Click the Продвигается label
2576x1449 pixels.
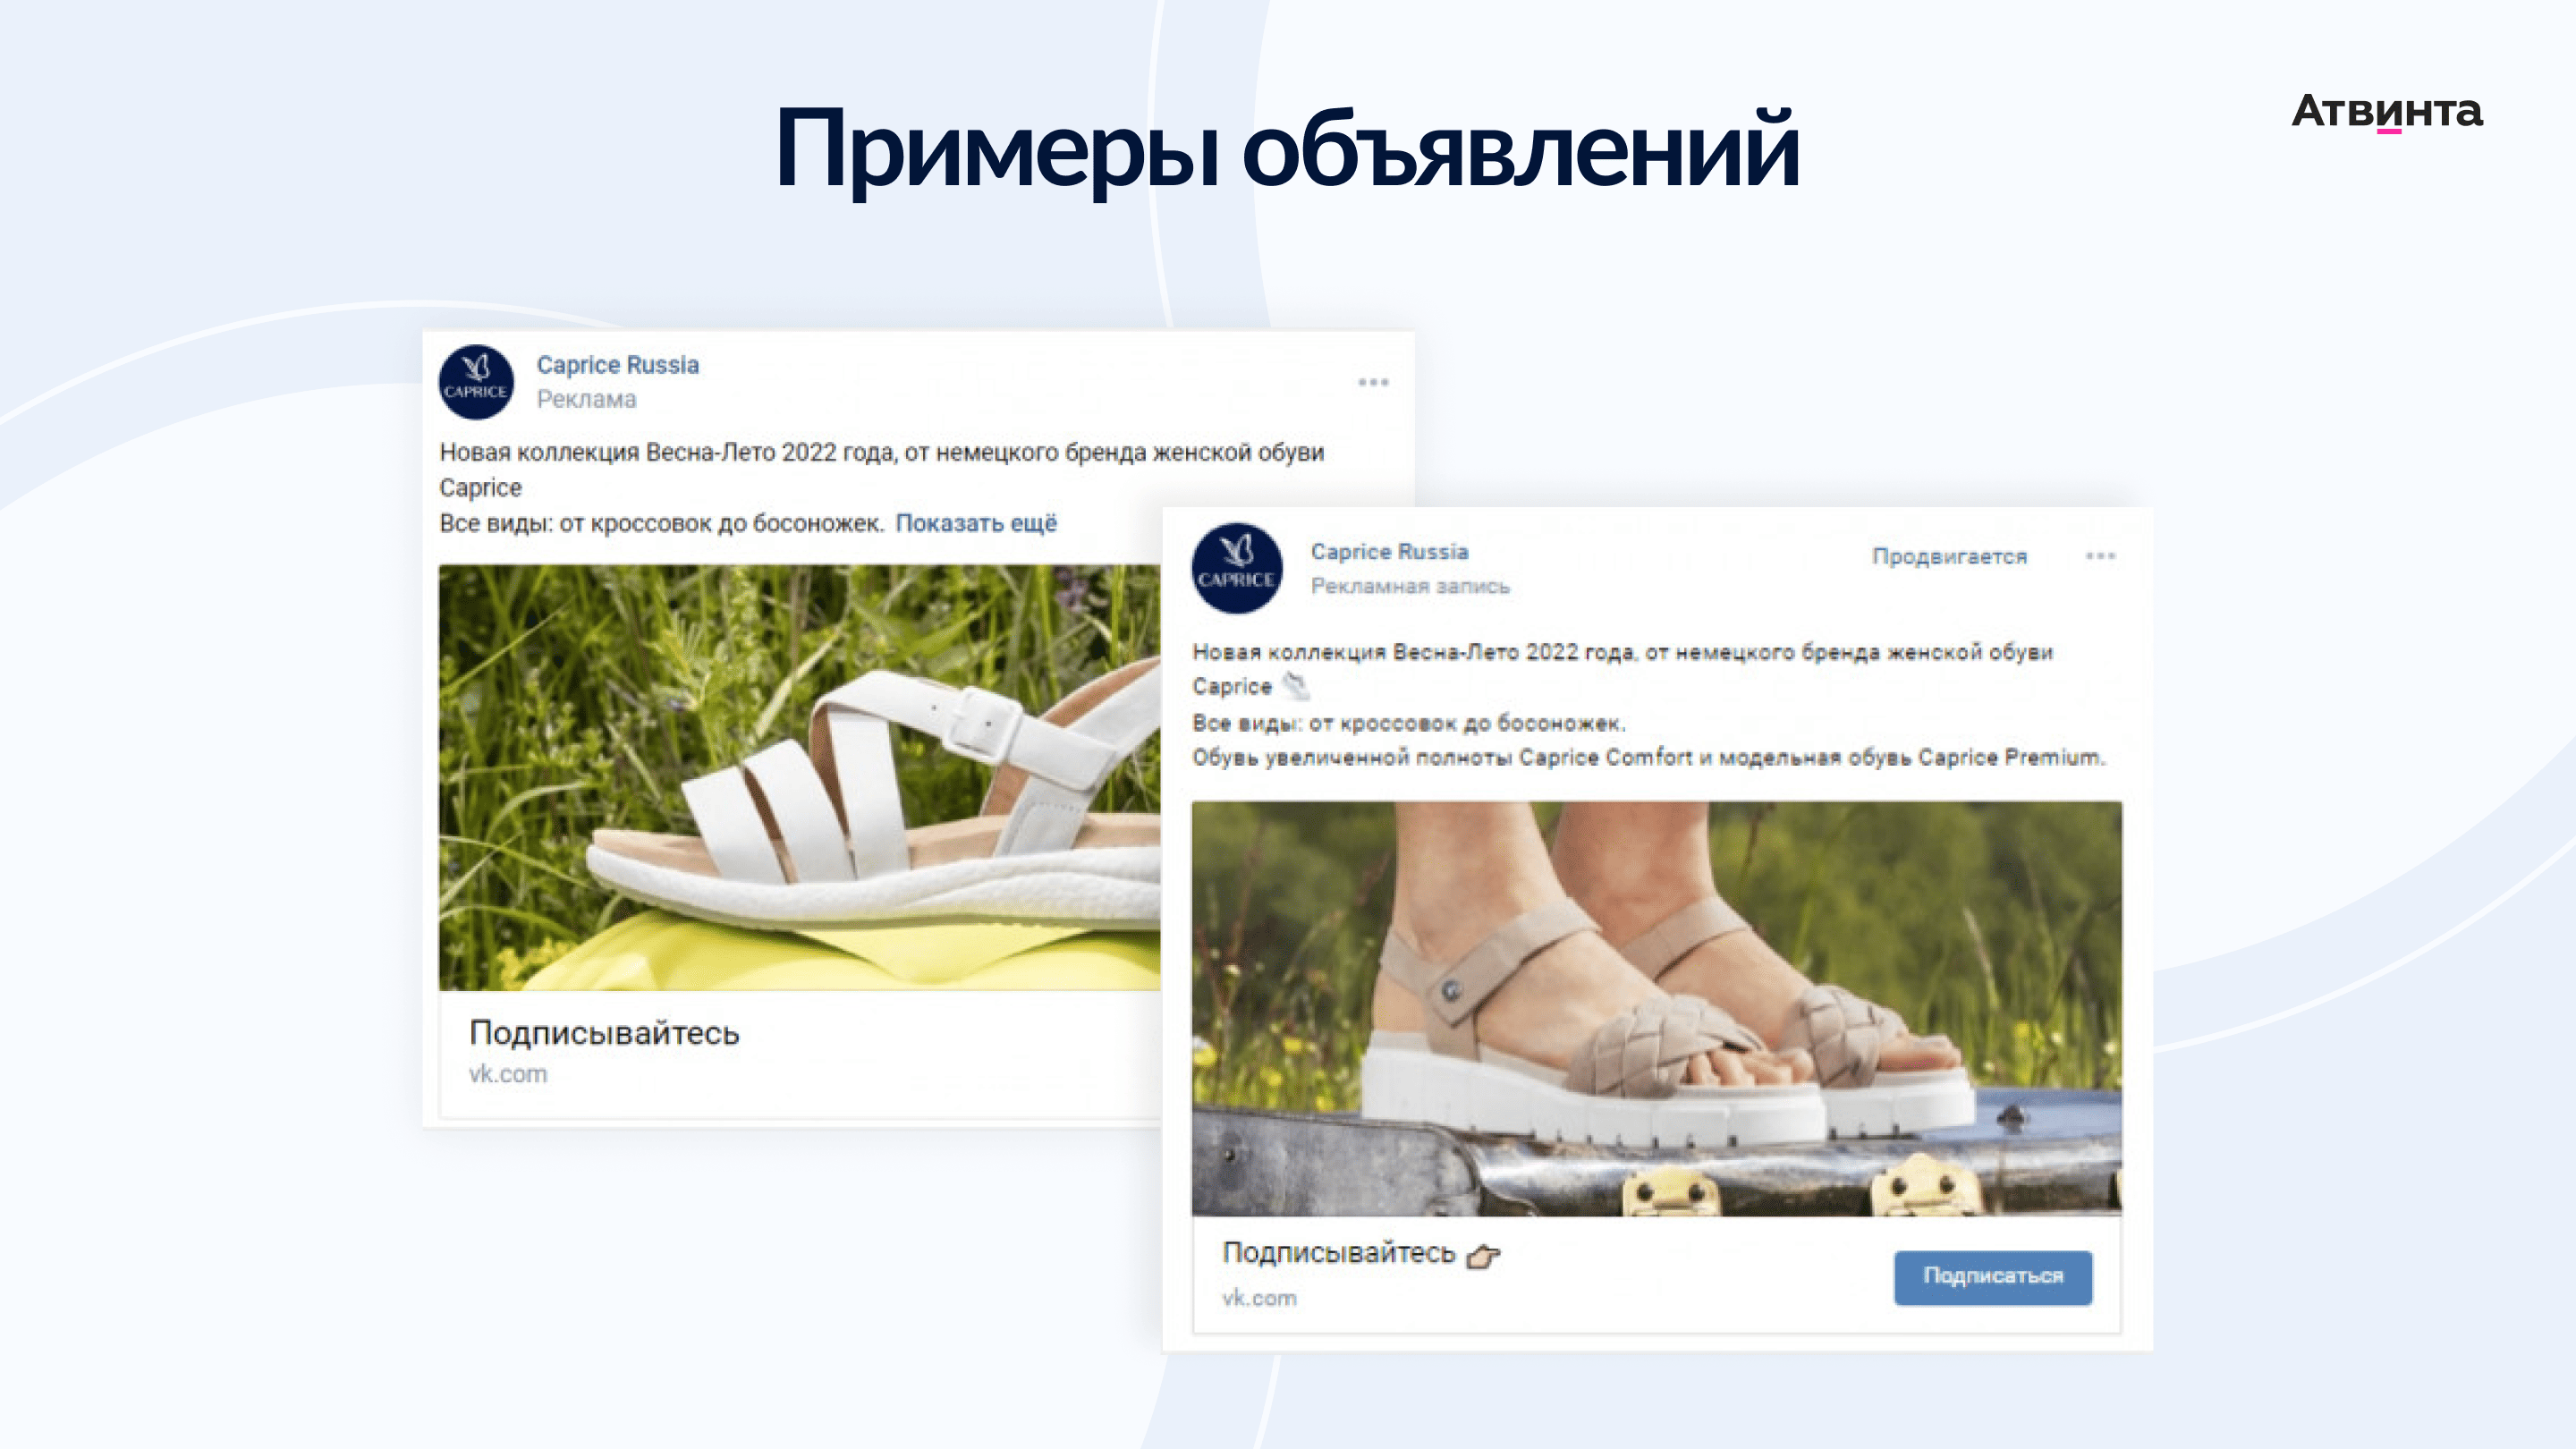pos(1949,556)
